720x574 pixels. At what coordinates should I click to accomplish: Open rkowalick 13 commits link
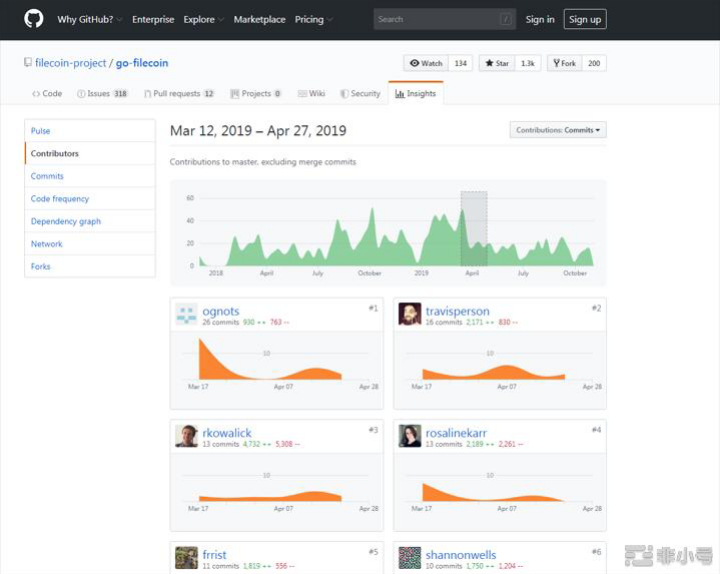click(x=221, y=444)
